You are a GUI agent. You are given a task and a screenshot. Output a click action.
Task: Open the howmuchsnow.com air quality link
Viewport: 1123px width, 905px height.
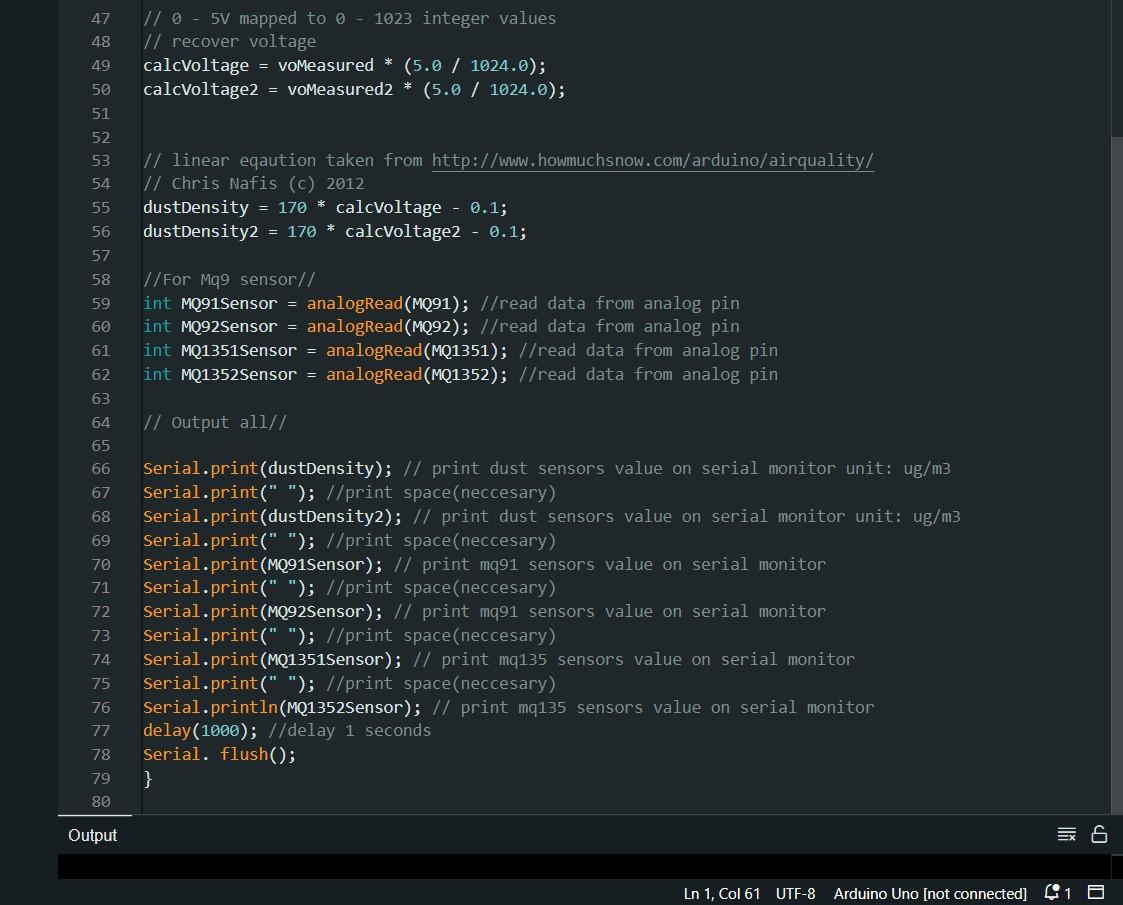tap(652, 160)
